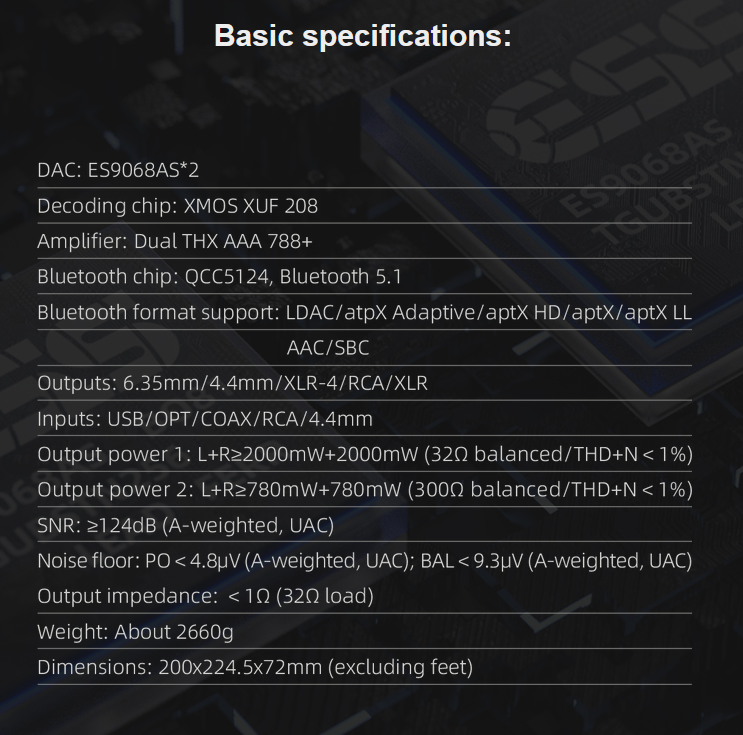The height and width of the screenshot is (735, 743).
Task: Click the Bluetooth chip QCC5124 line
Action: [219, 277]
